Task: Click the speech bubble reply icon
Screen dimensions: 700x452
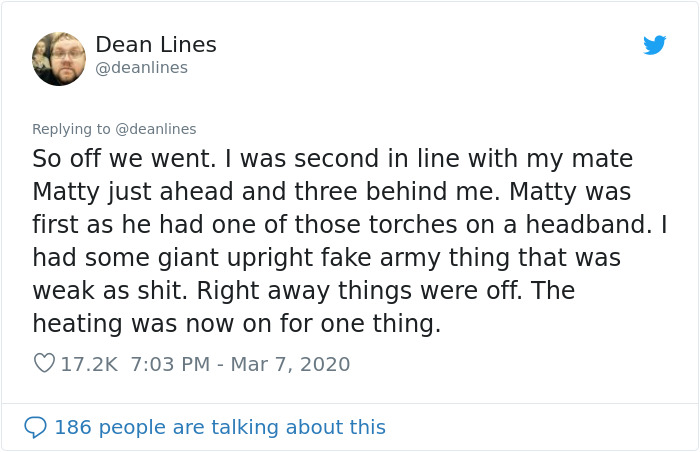Action: tap(35, 427)
